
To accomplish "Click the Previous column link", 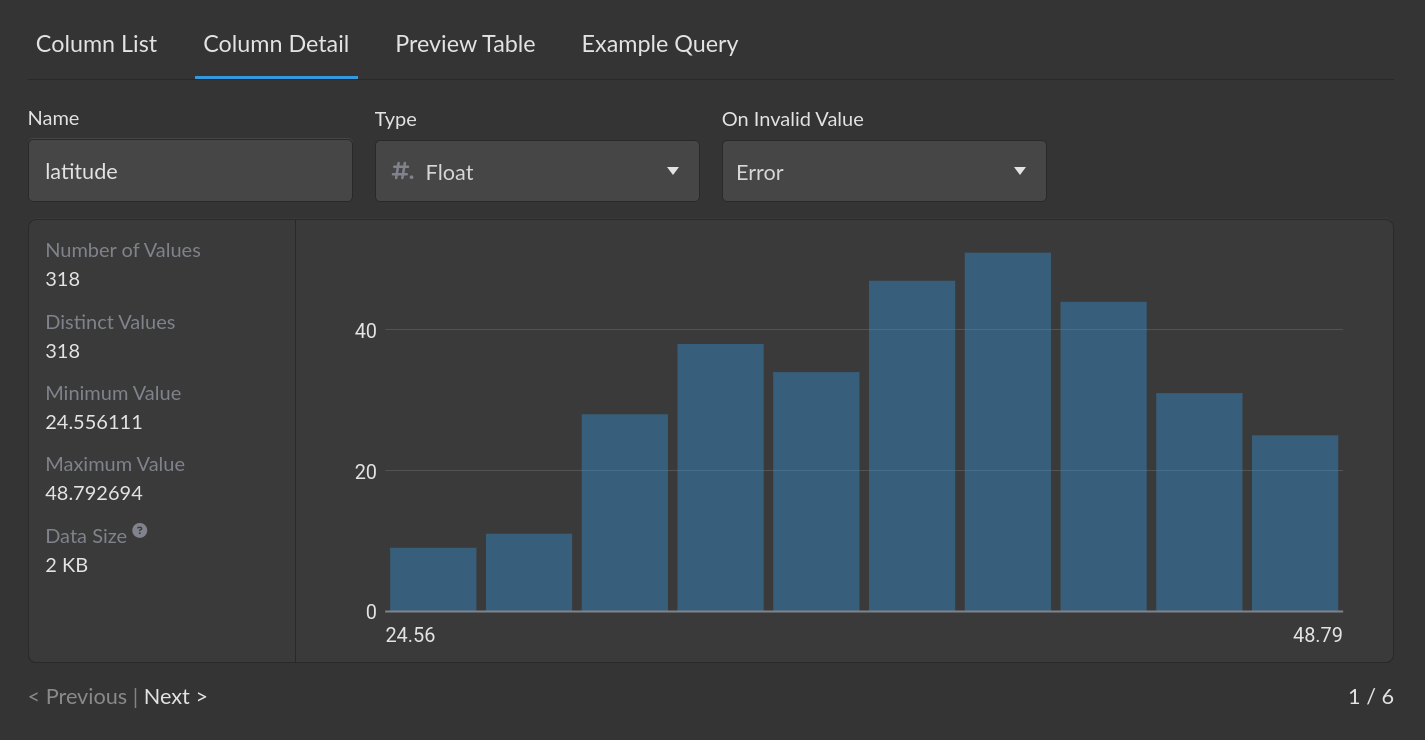I will click(78, 697).
